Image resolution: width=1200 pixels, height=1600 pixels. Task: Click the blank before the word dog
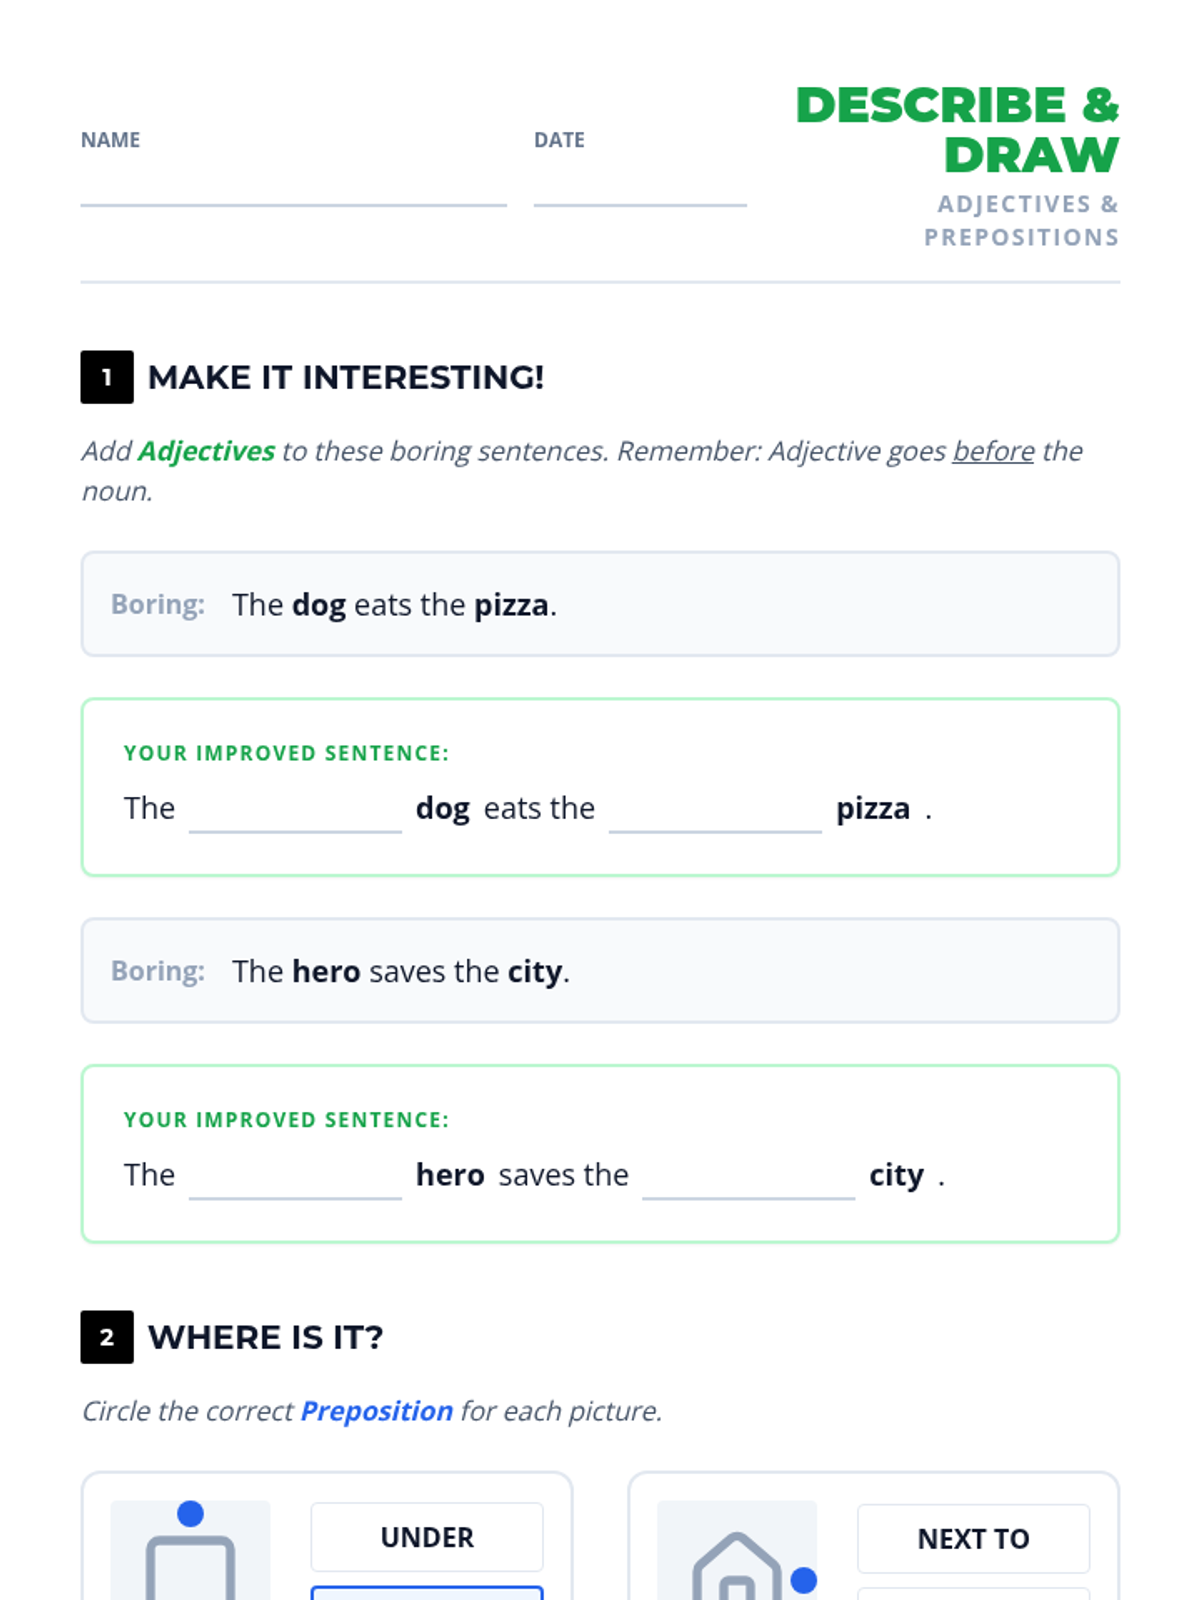(x=295, y=812)
